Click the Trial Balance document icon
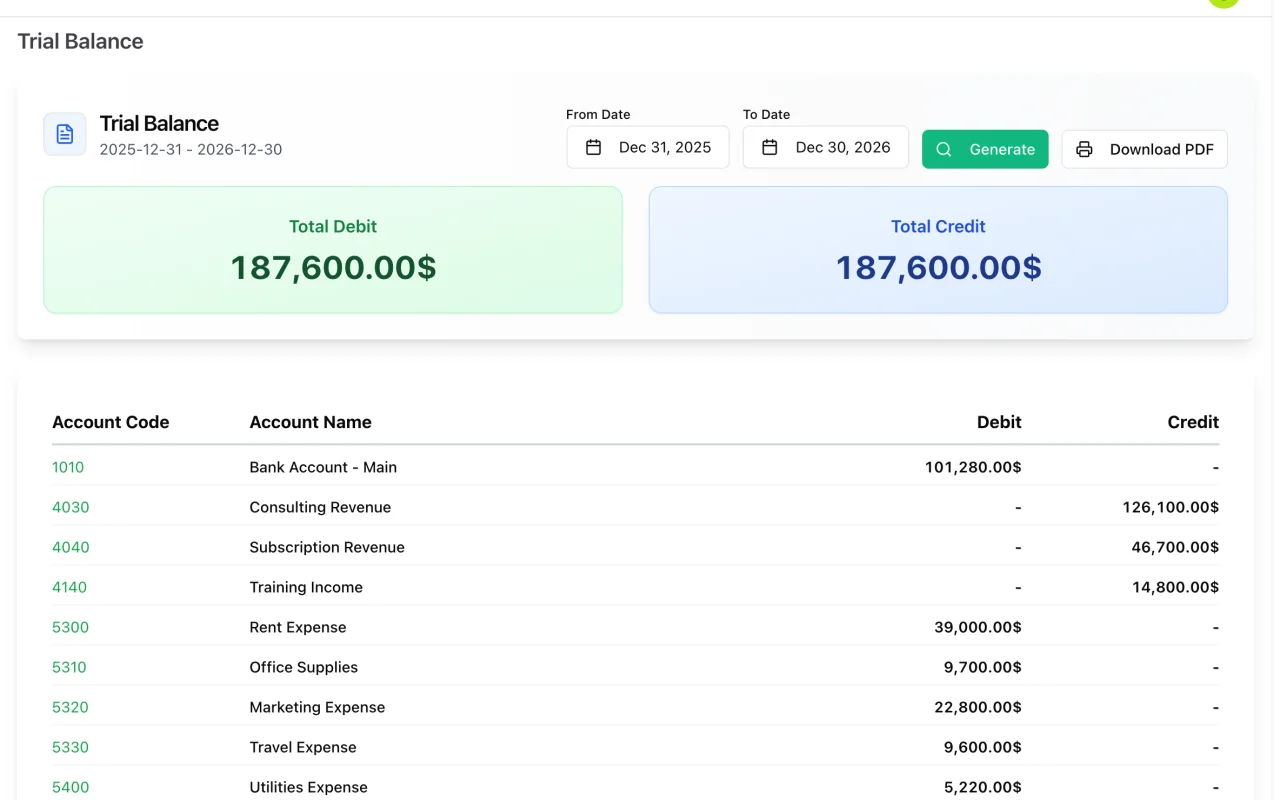This screenshot has height=800, width=1280. 65,134
